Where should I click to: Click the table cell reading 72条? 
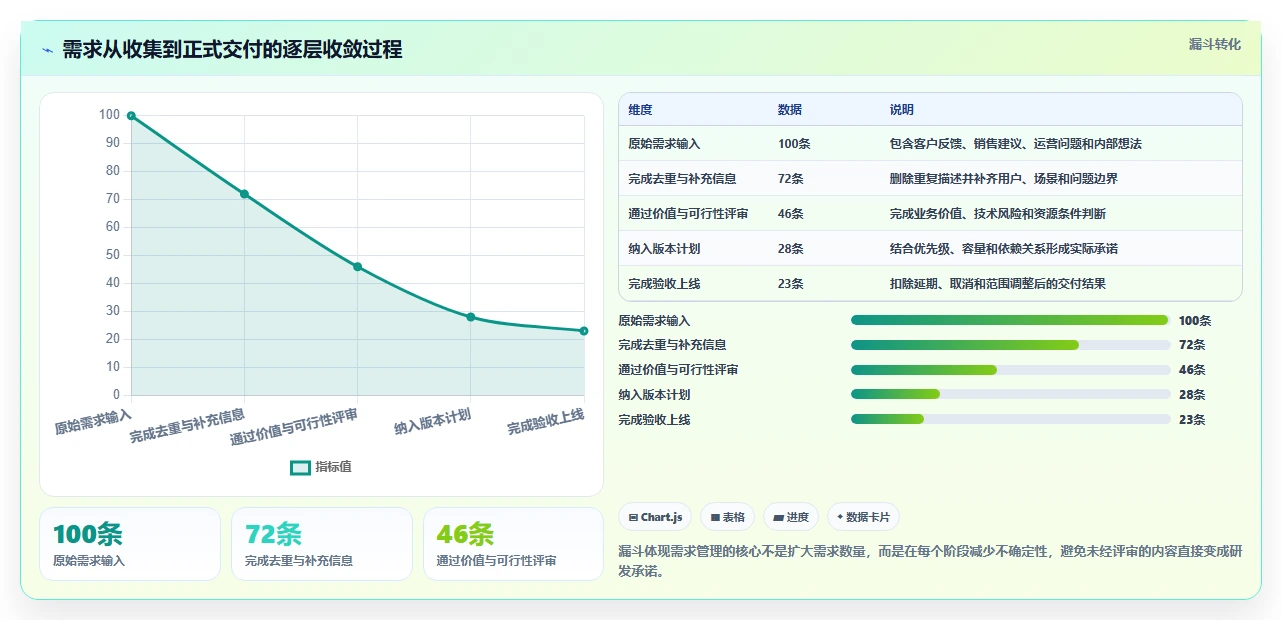coord(791,179)
